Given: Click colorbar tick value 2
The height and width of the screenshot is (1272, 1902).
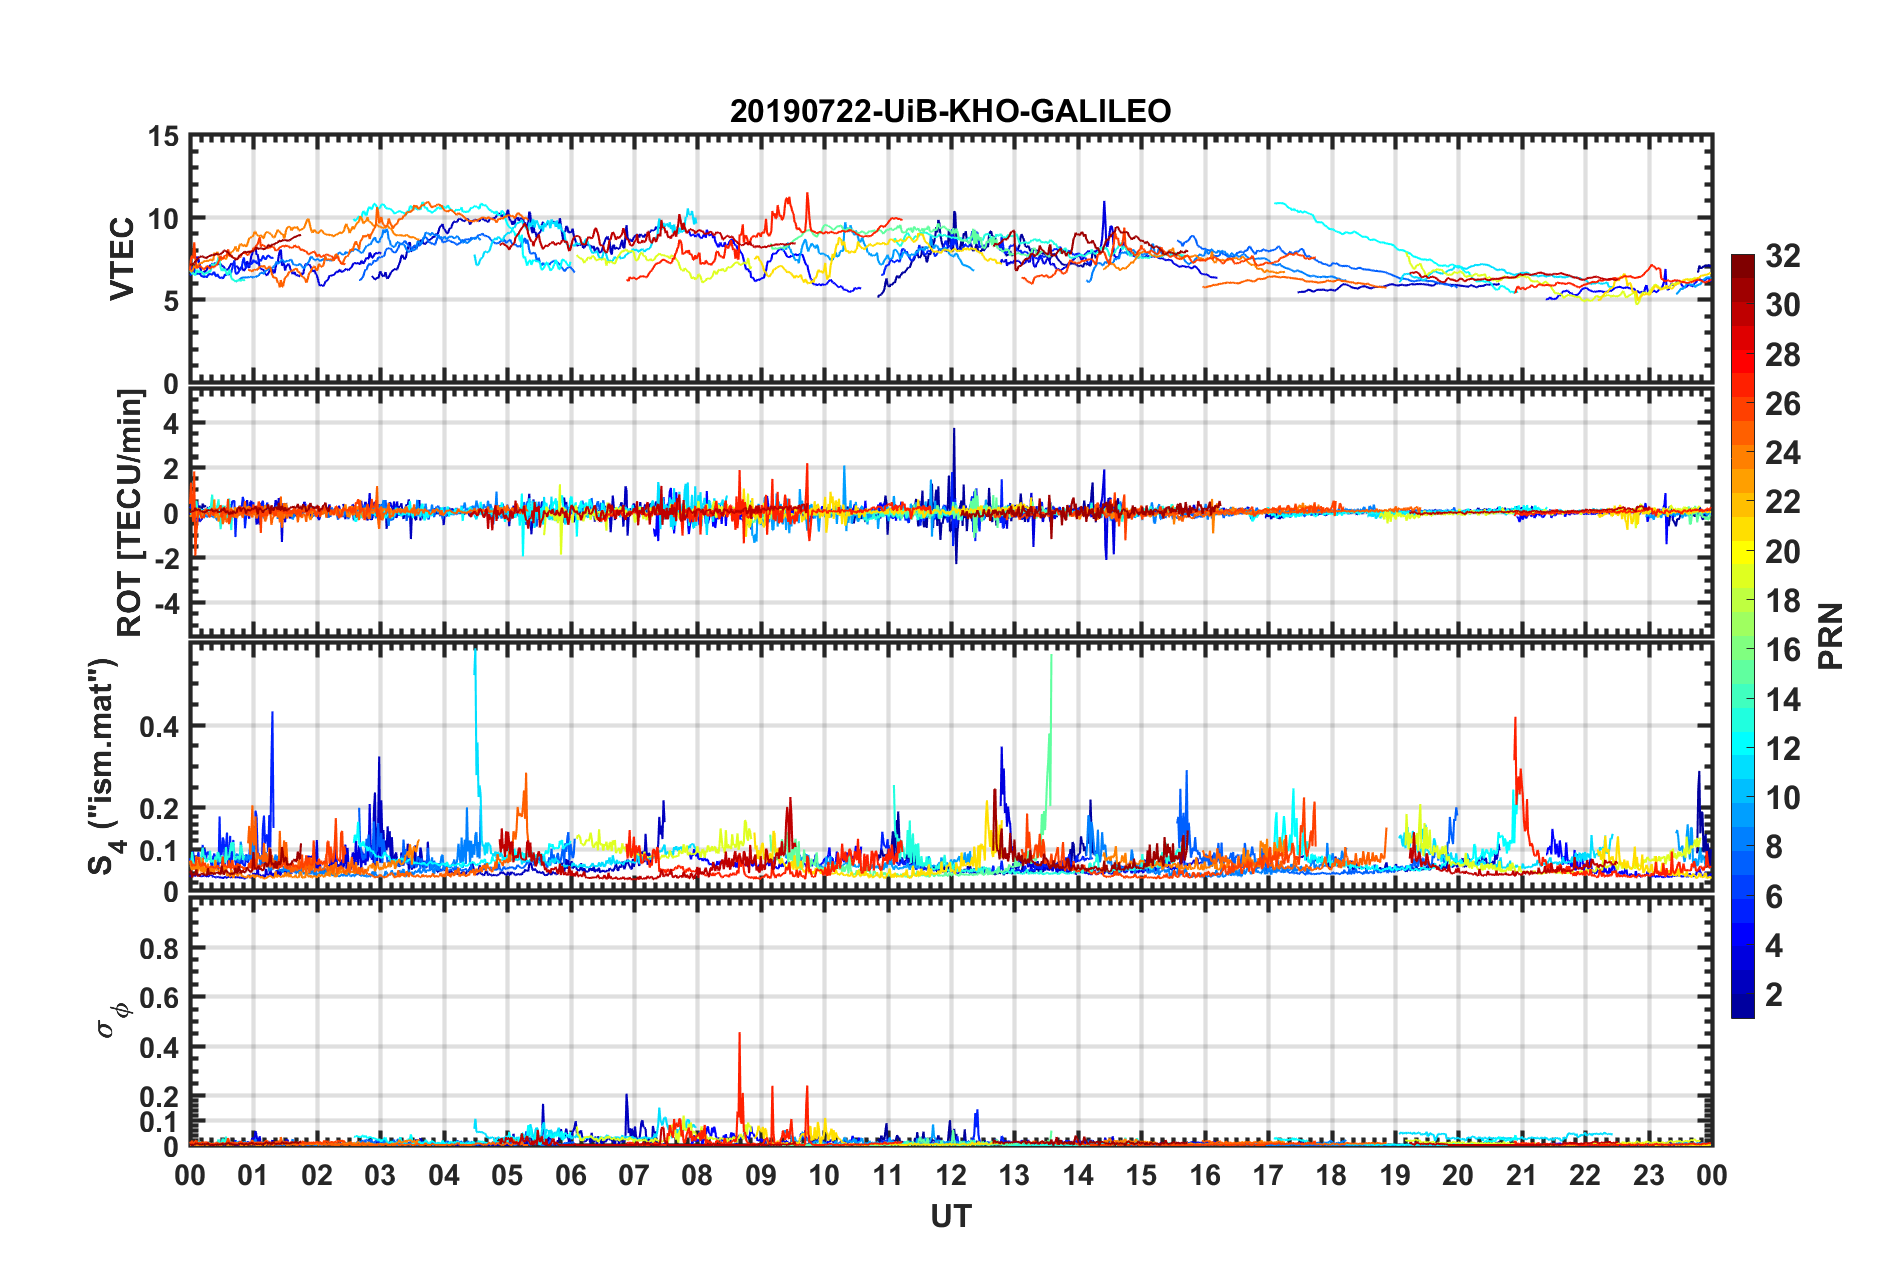Looking at the screenshot, I should (1774, 995).
